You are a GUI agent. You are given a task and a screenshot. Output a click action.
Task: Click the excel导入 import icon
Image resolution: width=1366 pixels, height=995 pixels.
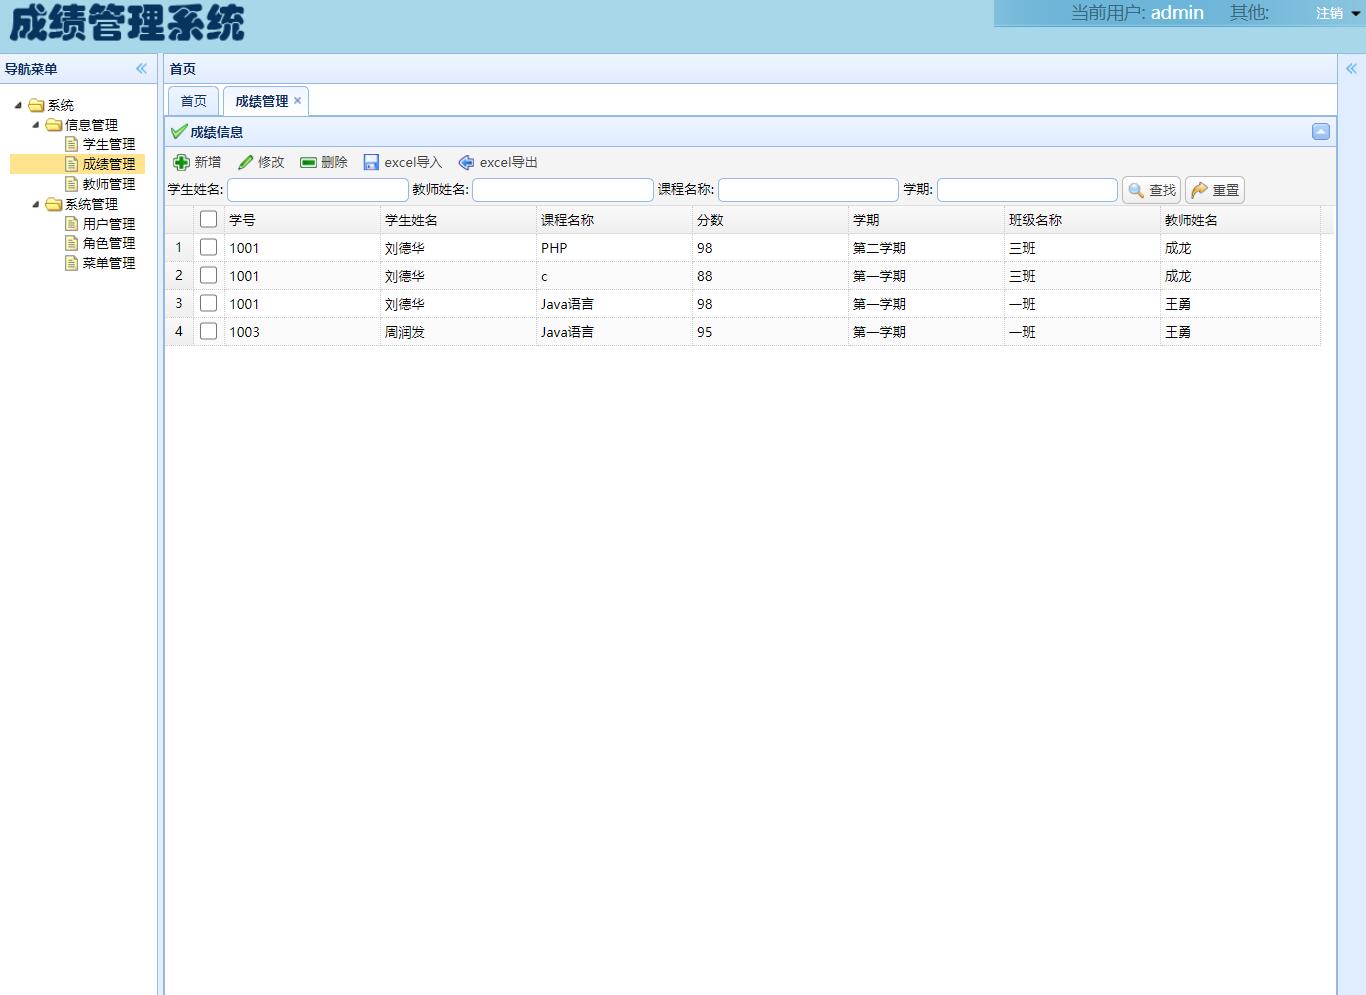(372, 162)
